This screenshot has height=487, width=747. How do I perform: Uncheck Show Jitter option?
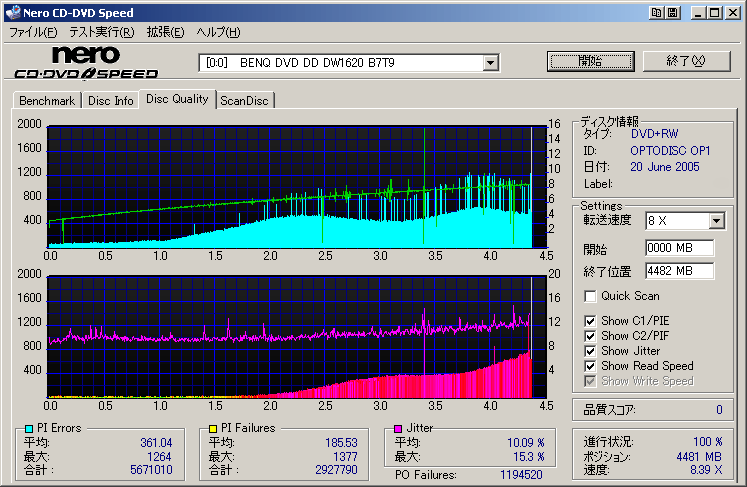pyautogui.click(x=590, y=351)
